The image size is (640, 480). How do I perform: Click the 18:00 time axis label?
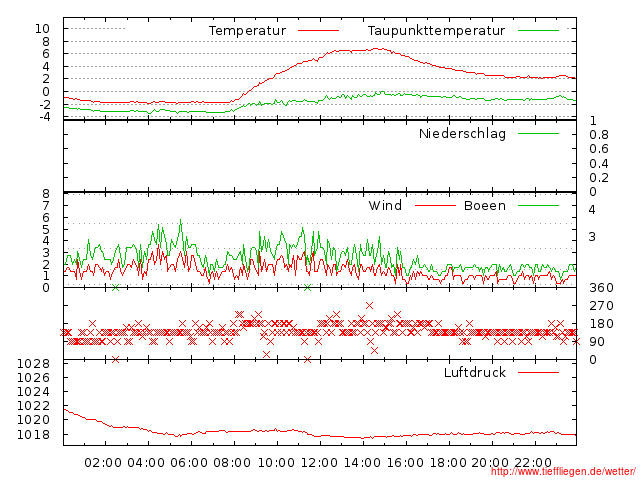tap(448, 463)
